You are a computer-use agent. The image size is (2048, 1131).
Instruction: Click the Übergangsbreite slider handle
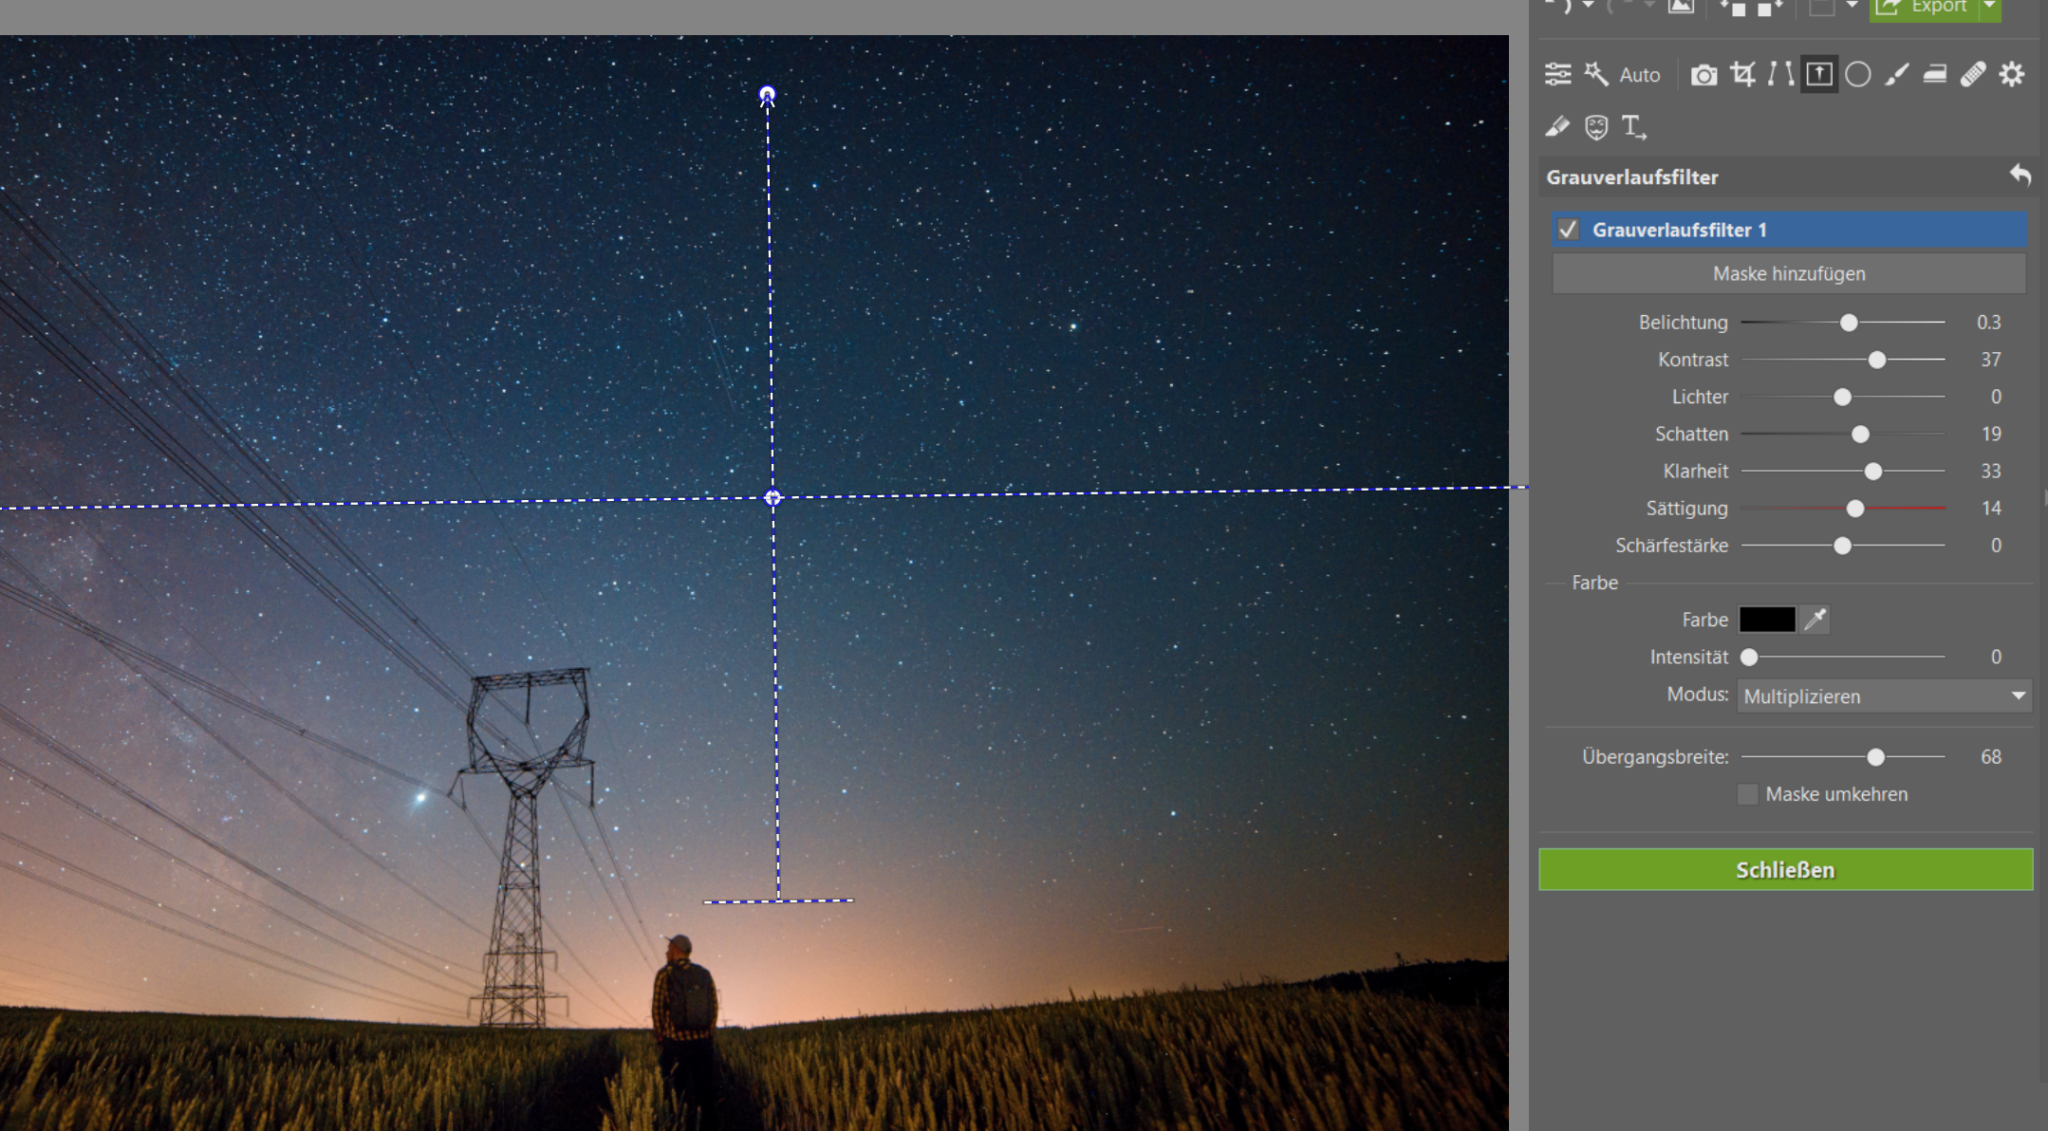[x=1876, y=757]
